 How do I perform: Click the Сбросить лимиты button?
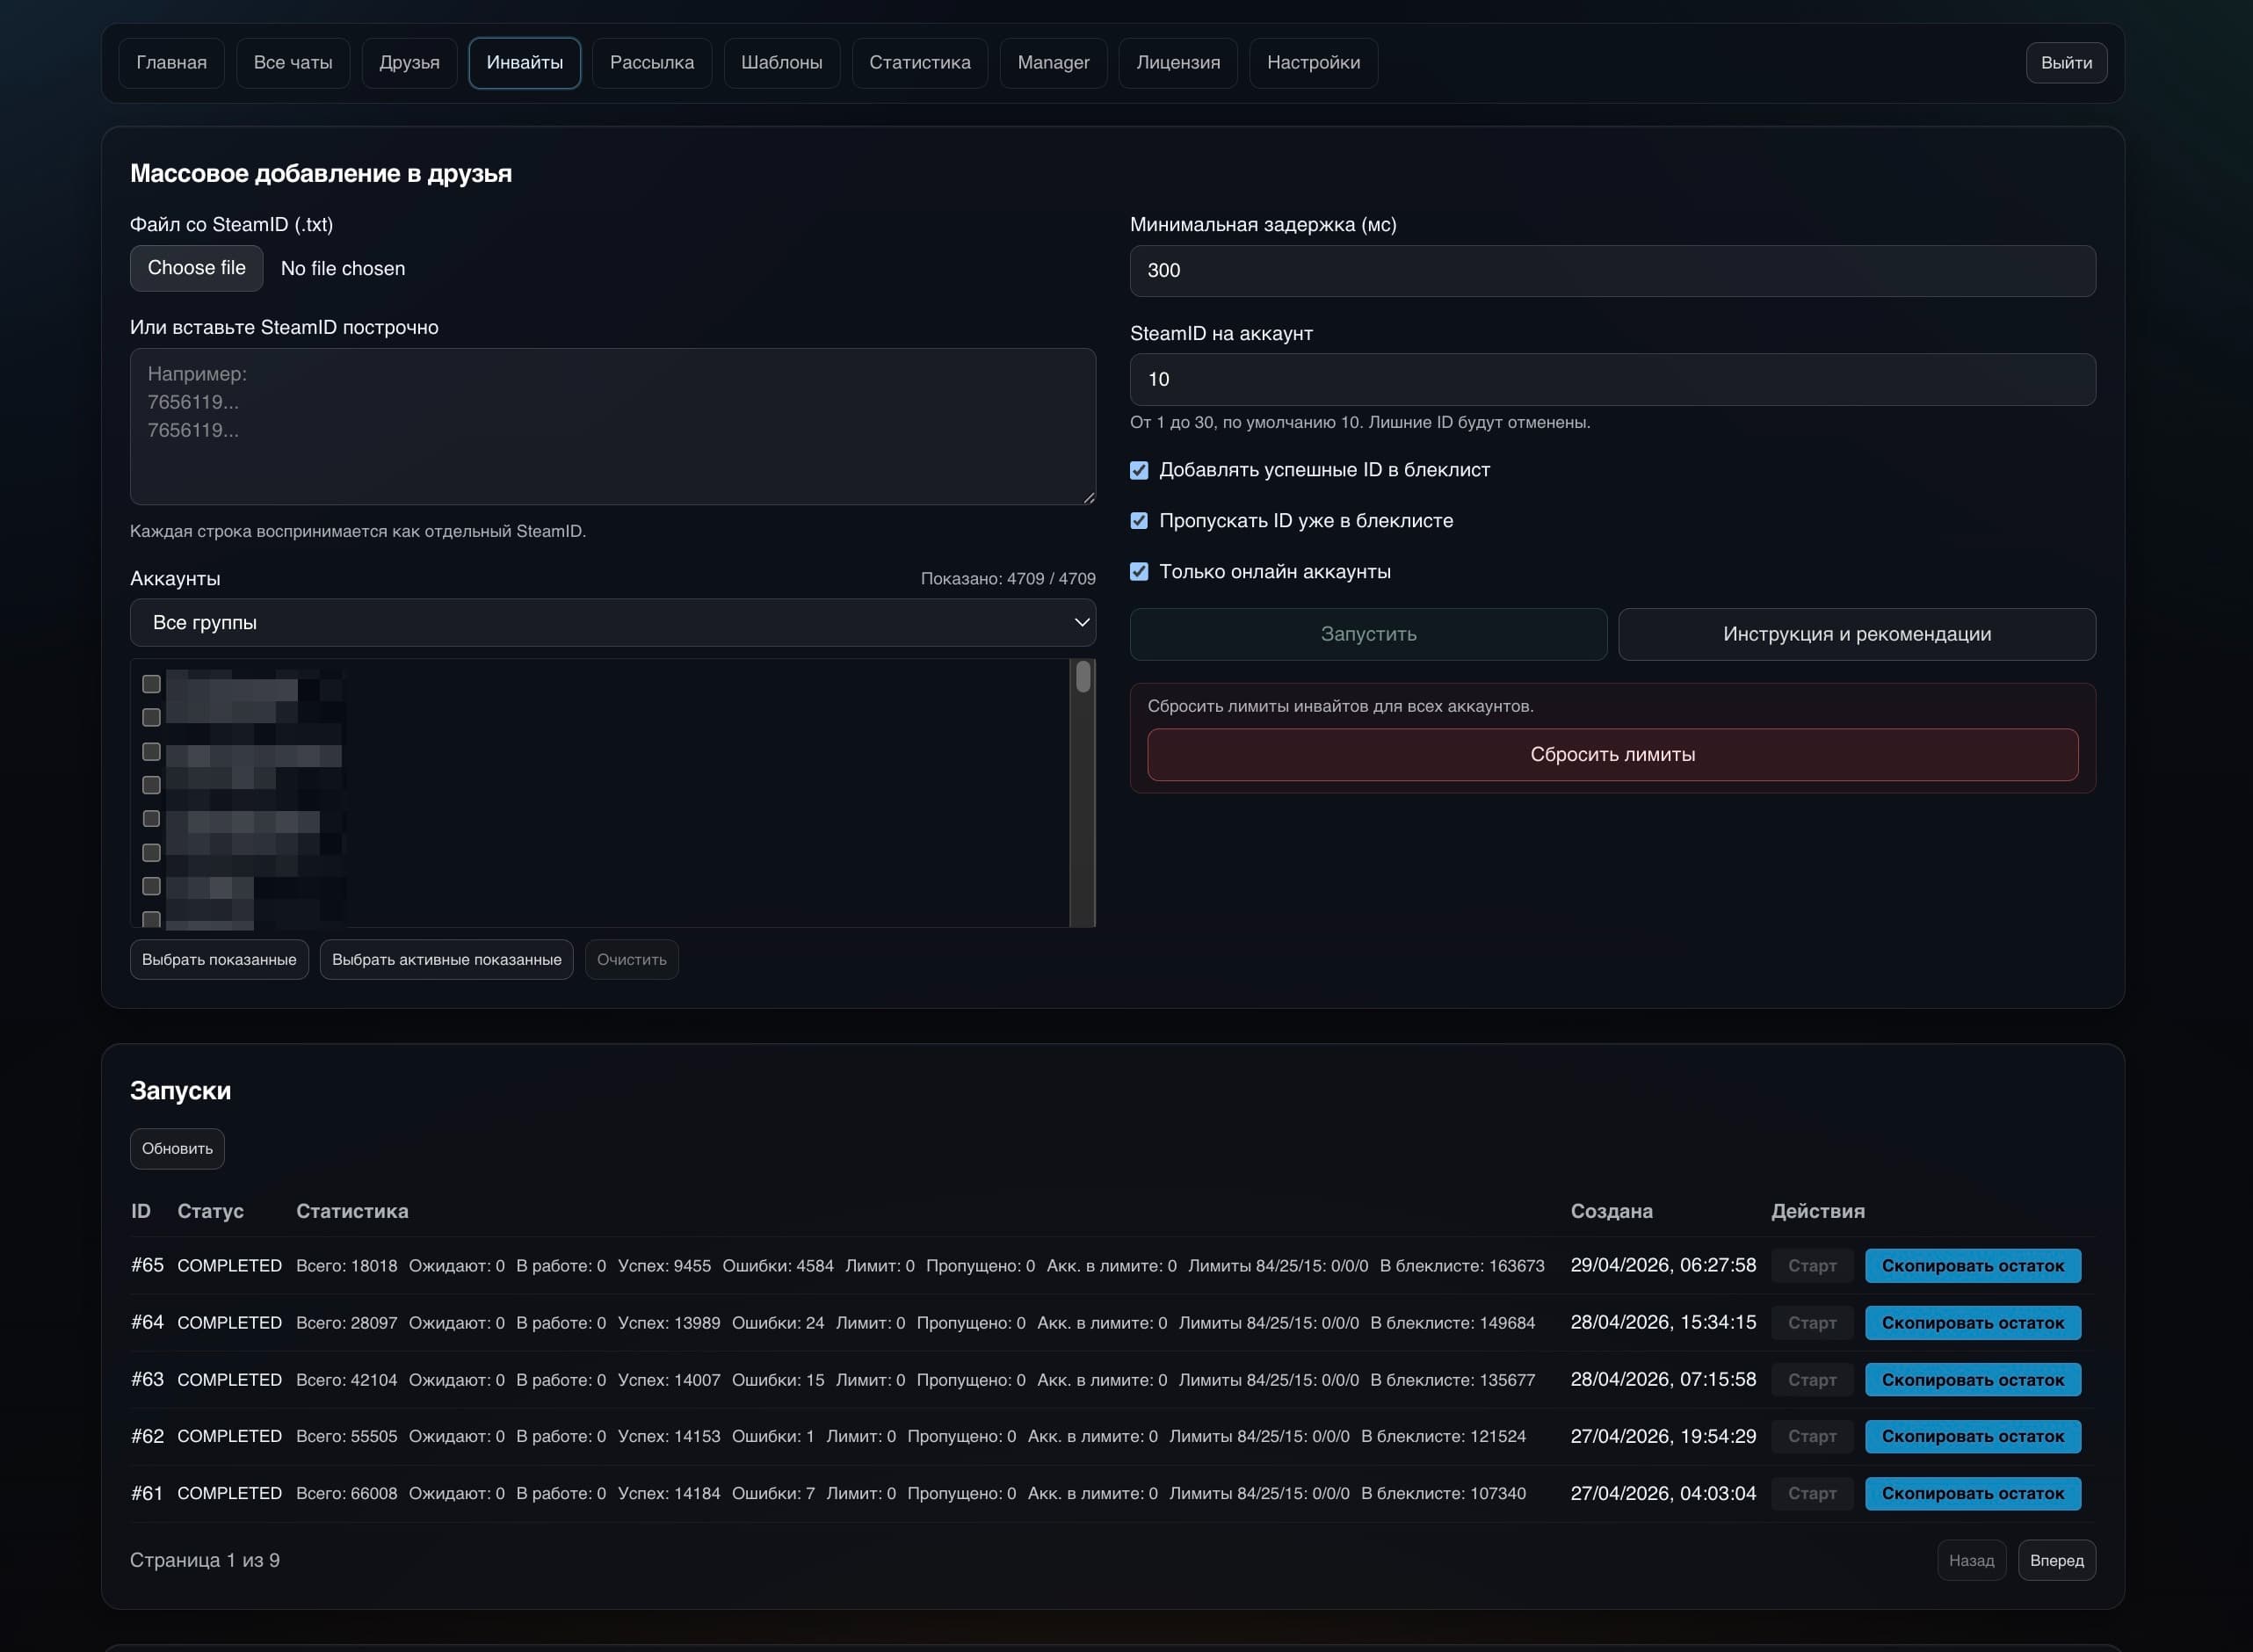[1612, 755]
